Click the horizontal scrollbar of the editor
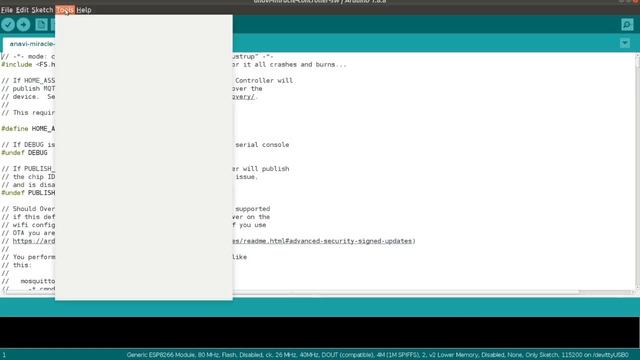Viewport: 640px width, 360px height. point(292,292)
